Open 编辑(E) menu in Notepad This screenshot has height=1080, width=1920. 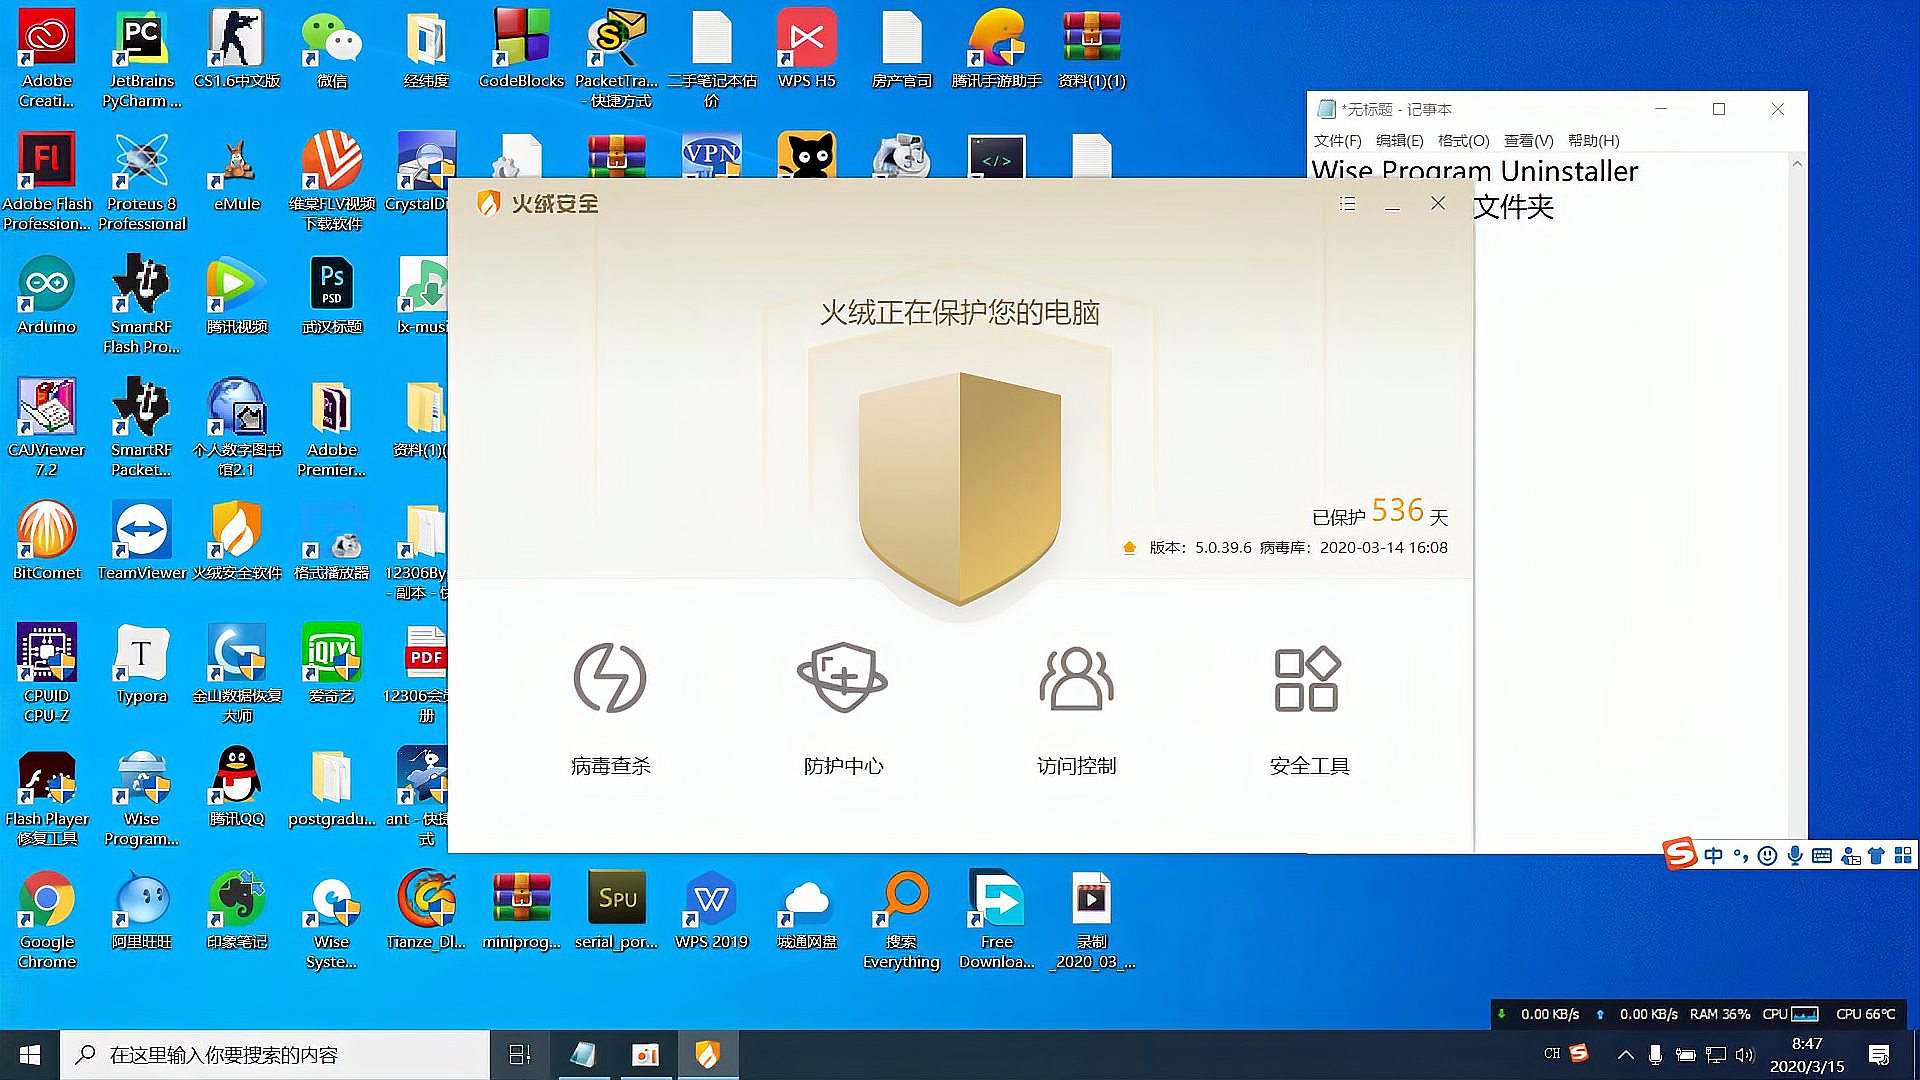point(1399,141)
